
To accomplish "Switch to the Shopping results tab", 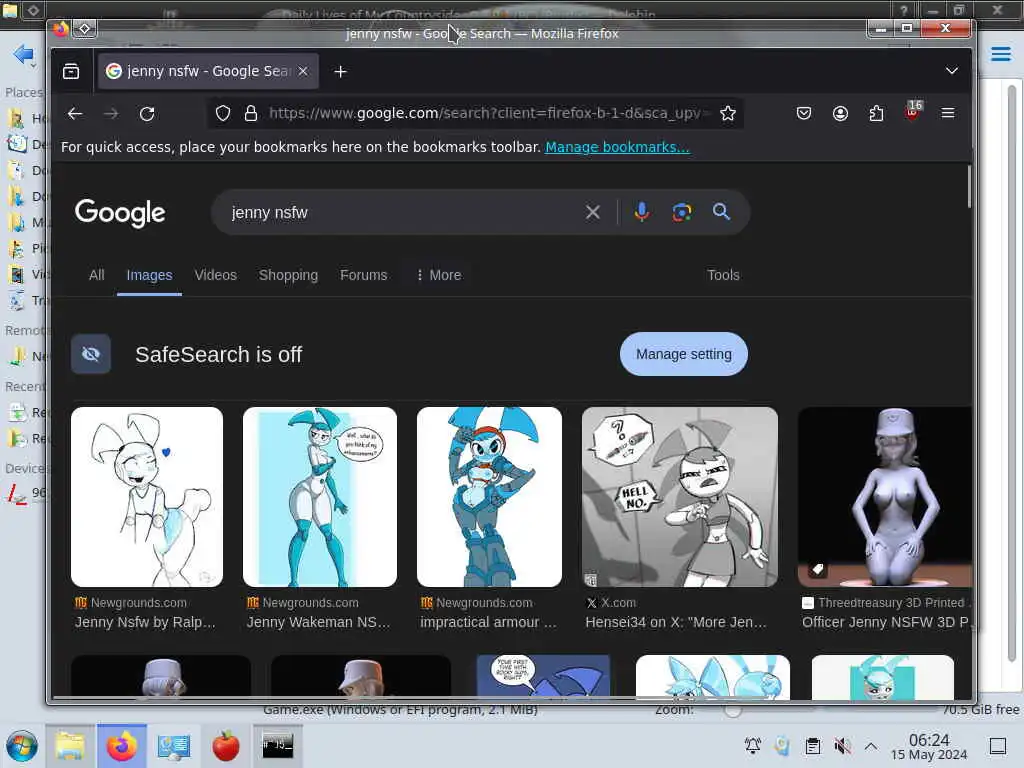I will point(288,275).
